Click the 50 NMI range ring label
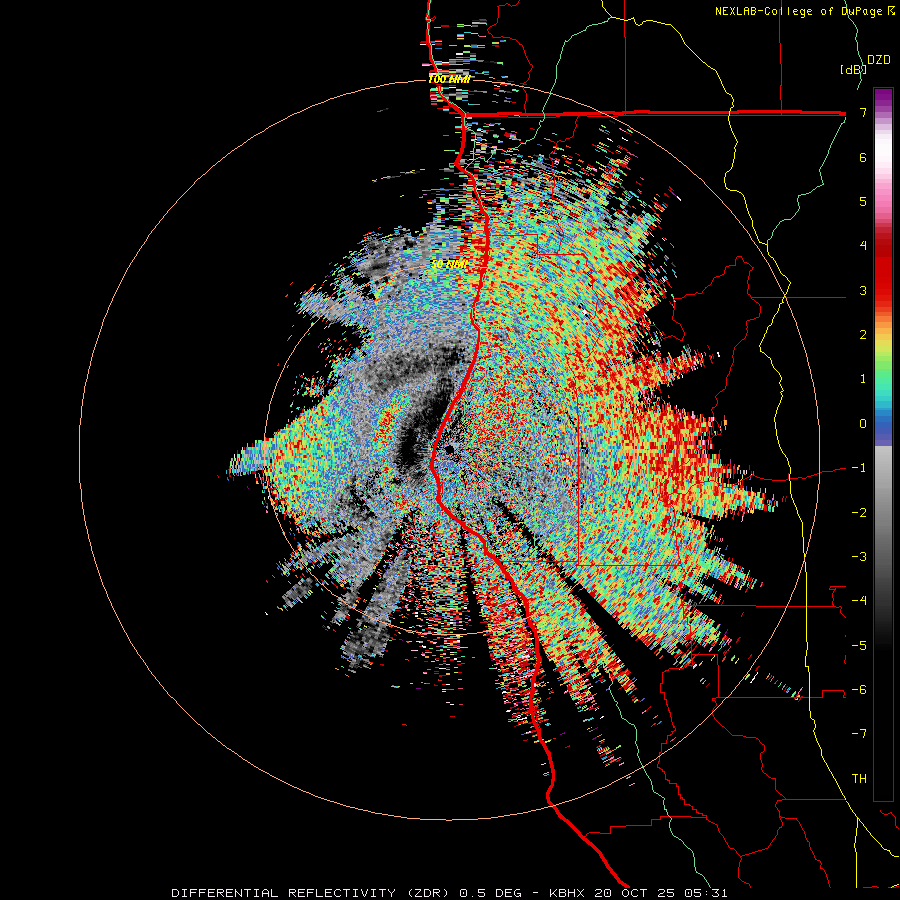 point(448,265)
